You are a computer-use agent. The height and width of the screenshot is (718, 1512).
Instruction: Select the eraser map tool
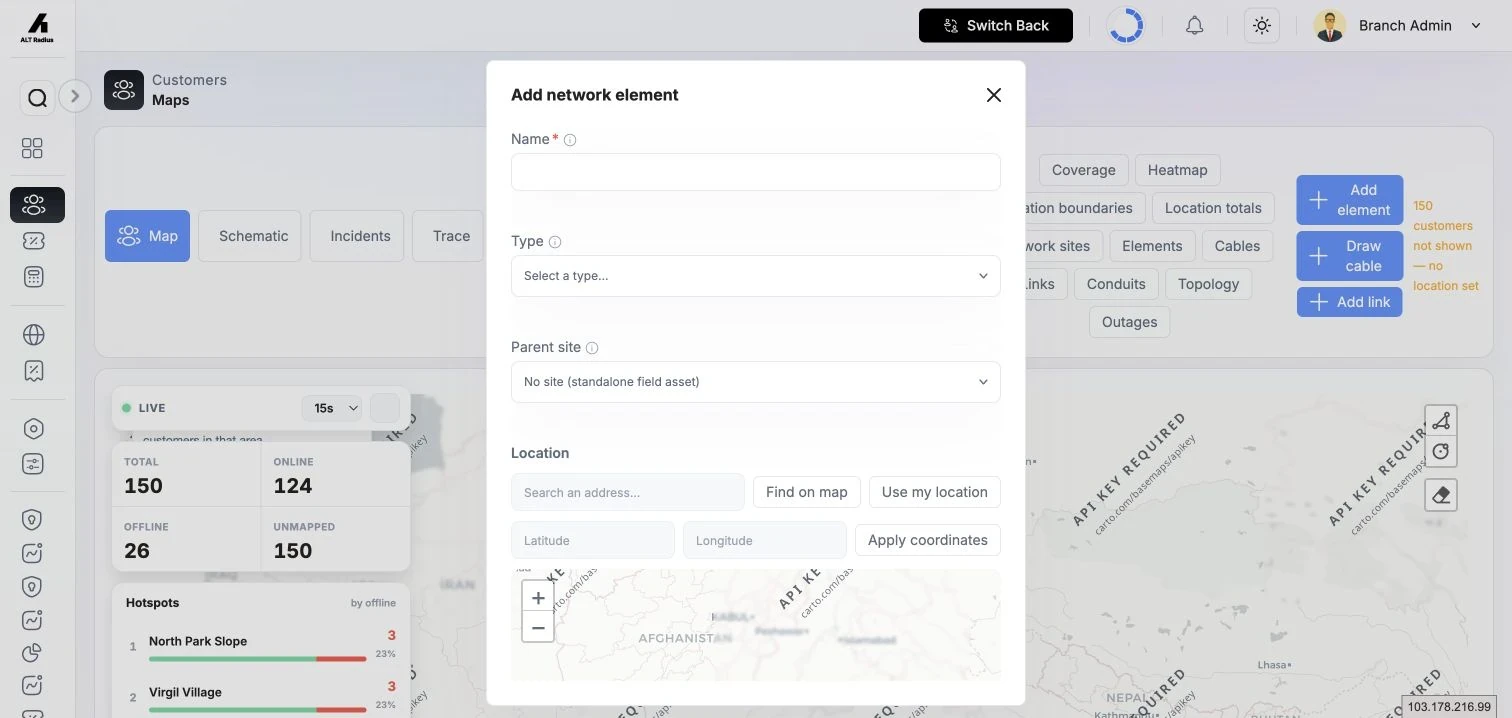1441,495
